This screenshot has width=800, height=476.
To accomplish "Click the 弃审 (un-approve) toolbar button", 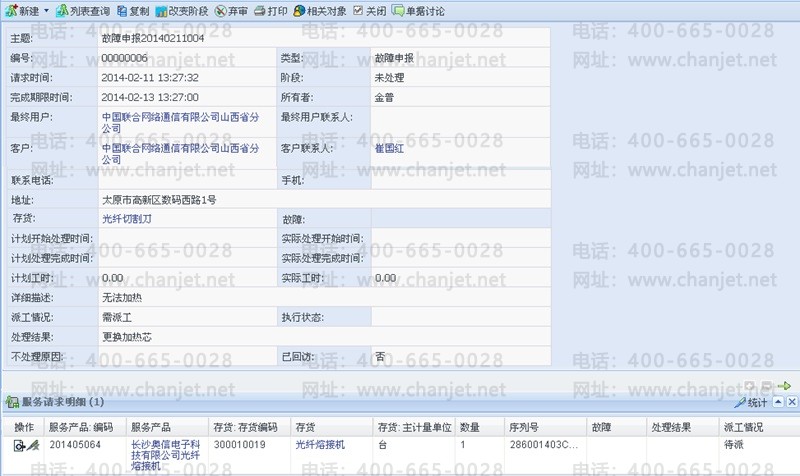I will point(231,11).
